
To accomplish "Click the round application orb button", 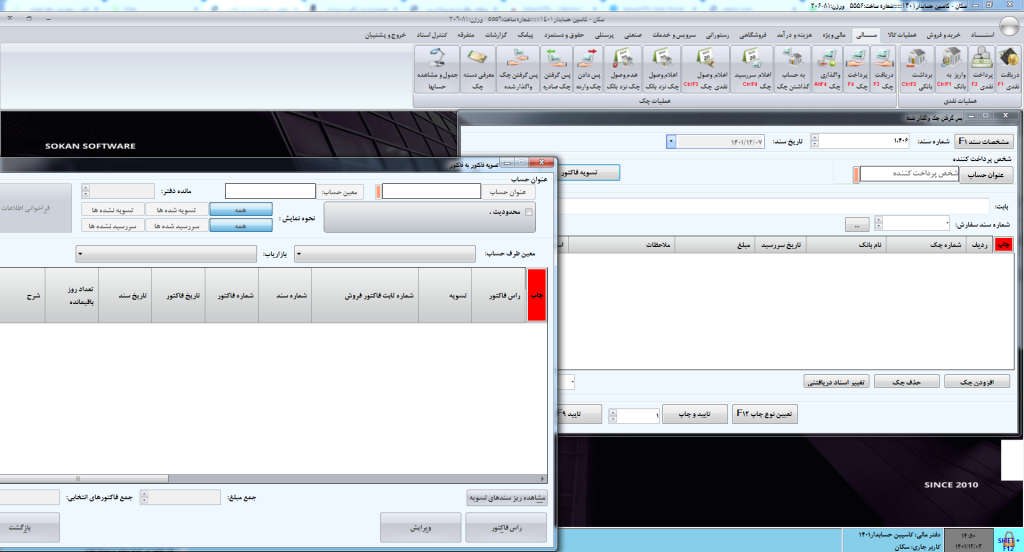I will point(1011,23).
